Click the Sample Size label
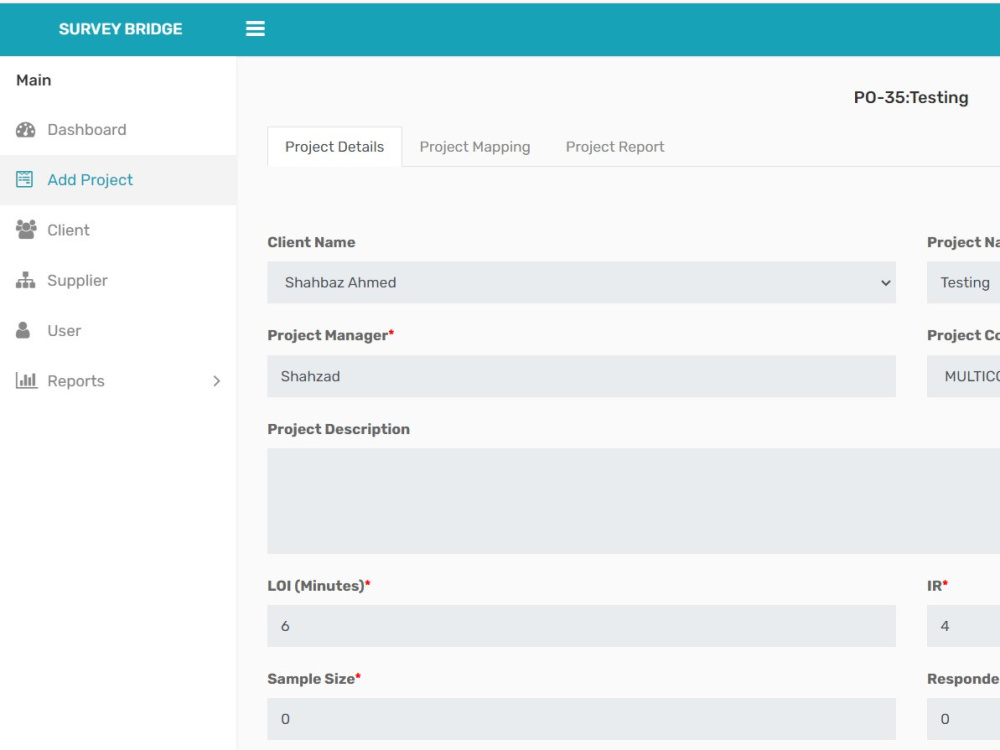This screenshot has width=1000, height=750. pyautogui.click(x=314, y=679)
